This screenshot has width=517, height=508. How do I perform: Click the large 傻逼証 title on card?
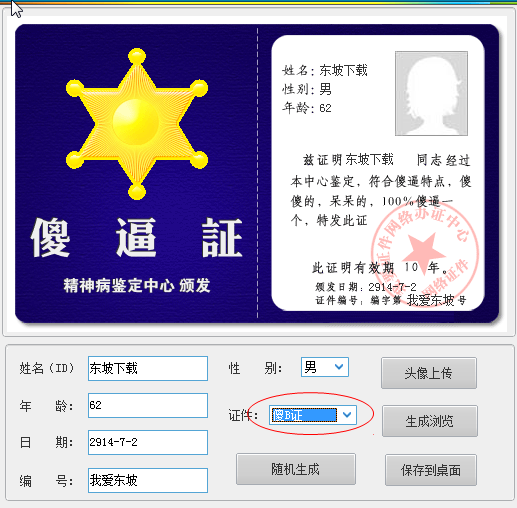(136, 237)
